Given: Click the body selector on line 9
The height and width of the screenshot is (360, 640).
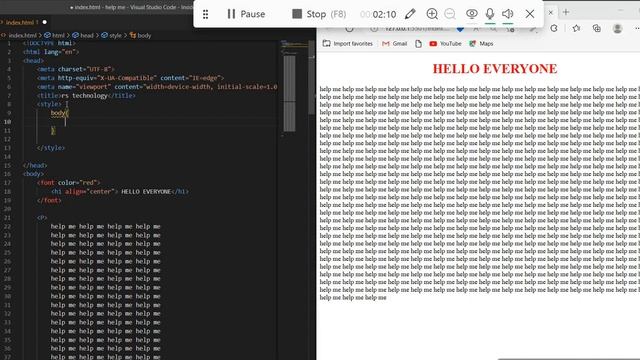Looking at the screenshot, I should click(58, 113).
